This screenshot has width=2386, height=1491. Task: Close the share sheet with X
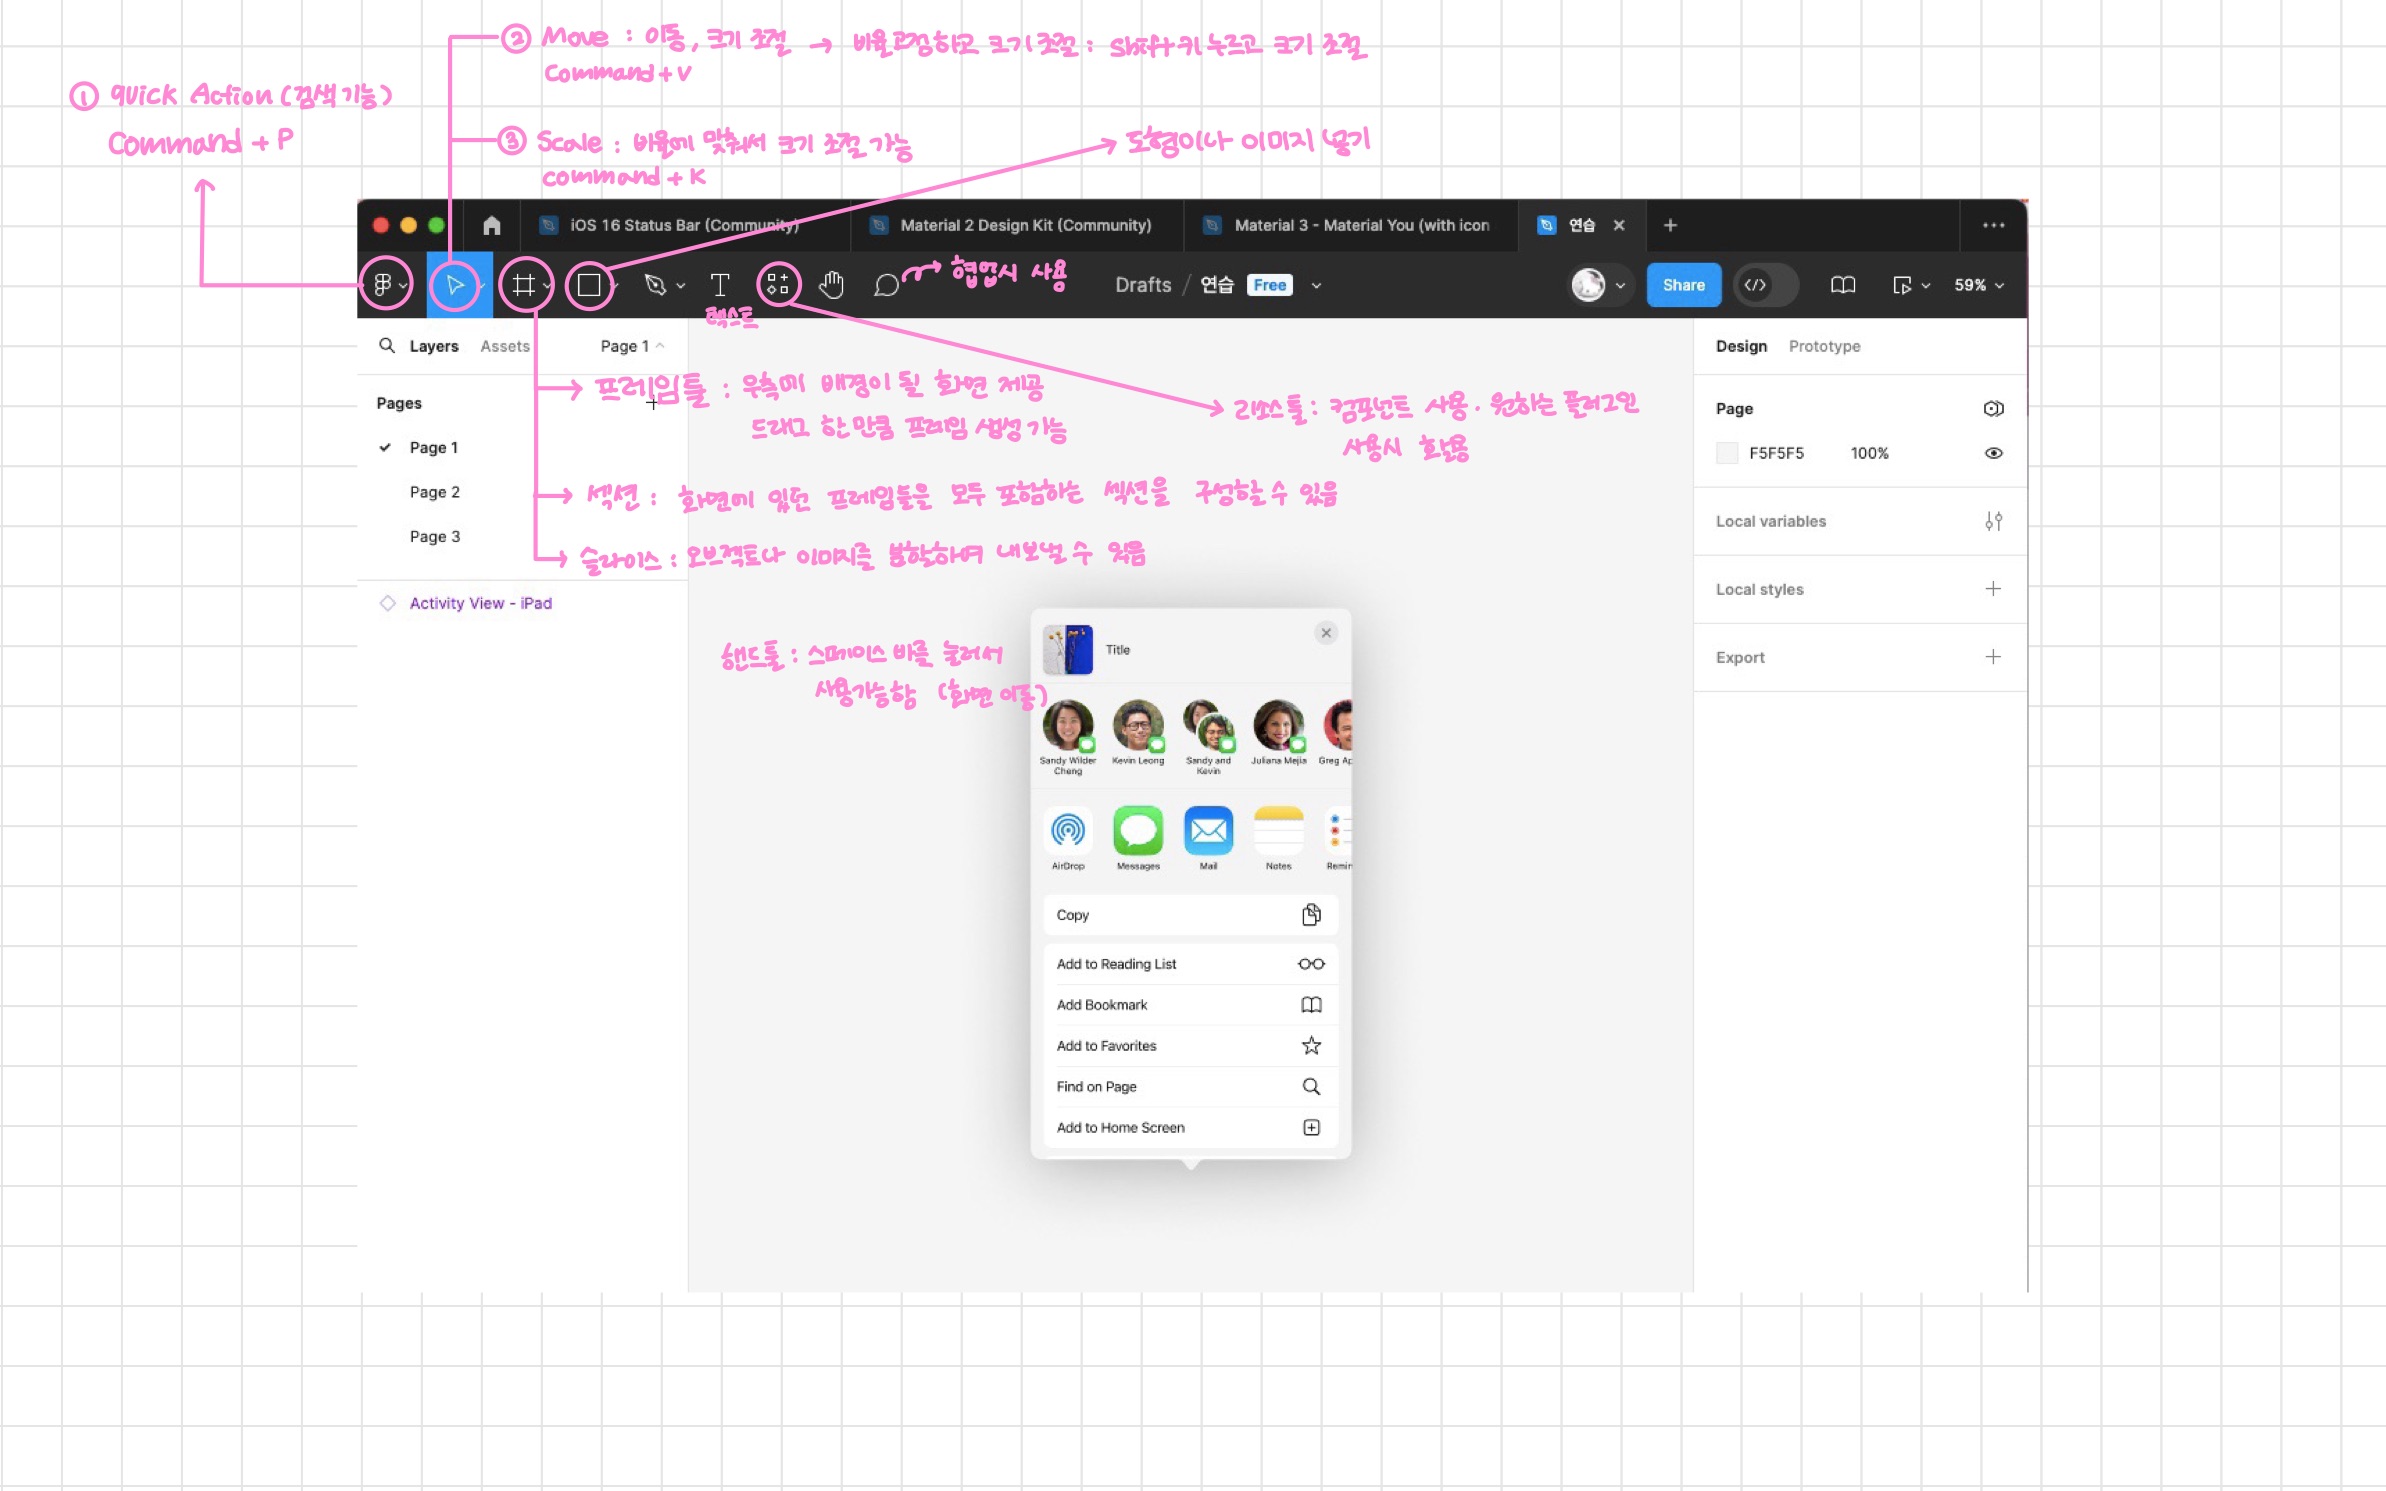click(x=1326, y=632)
